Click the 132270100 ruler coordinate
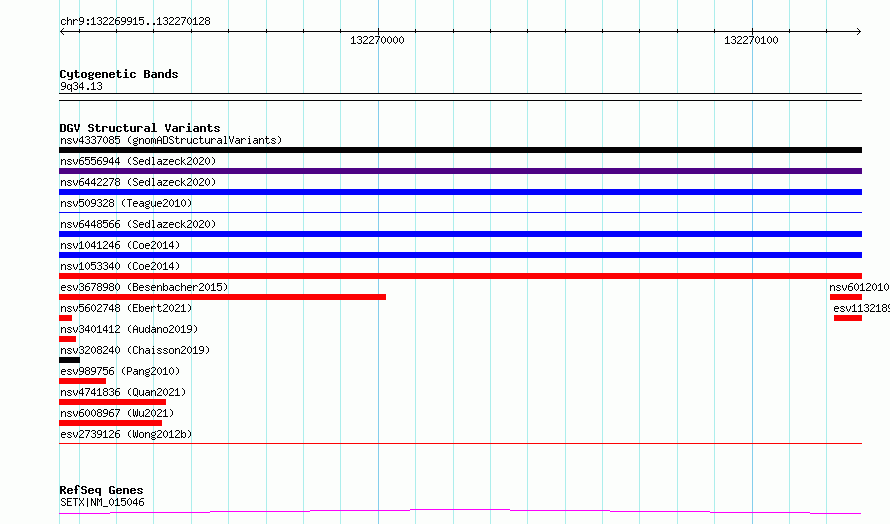 tap(751, 40)
